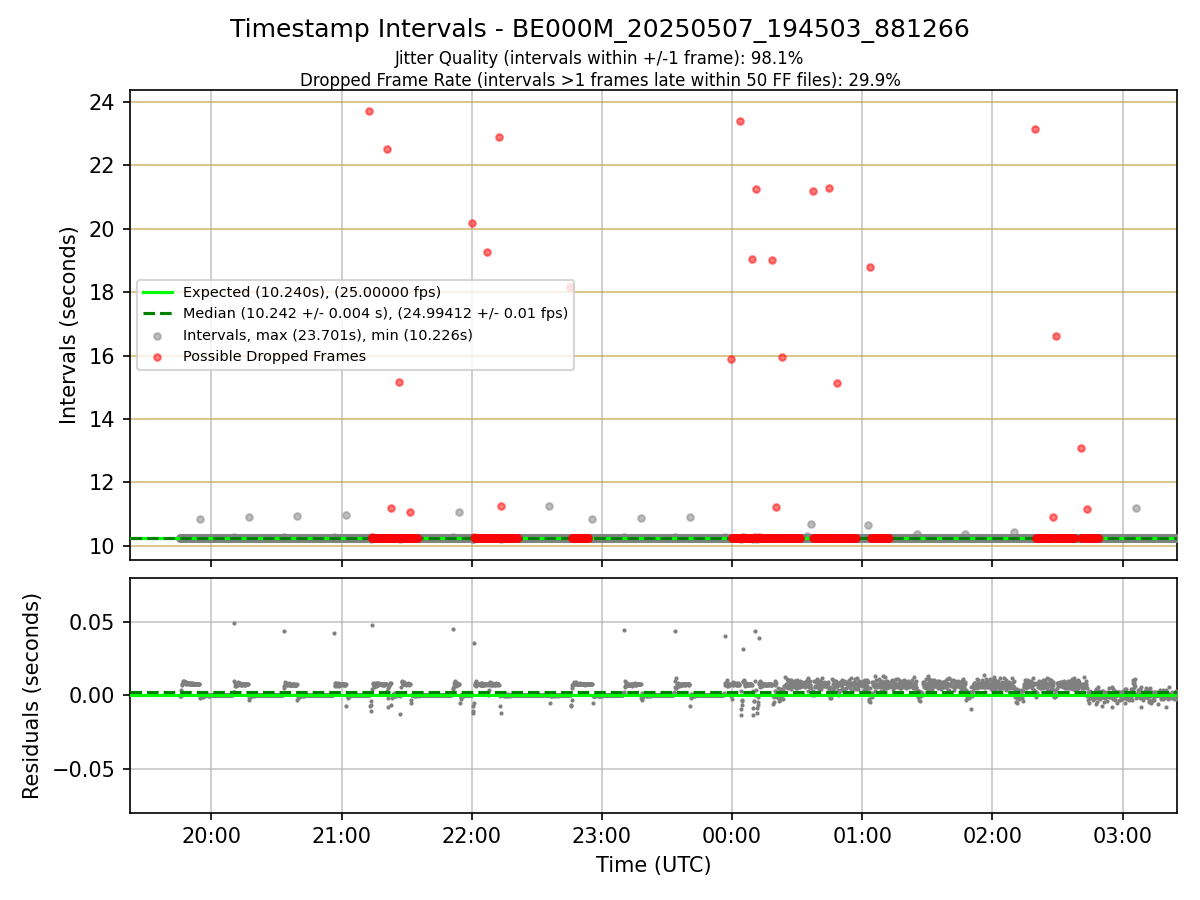Click the red circle marker in legend
Image resolution: width=1200 pixels, height=900 pixels.
[158, 356]
